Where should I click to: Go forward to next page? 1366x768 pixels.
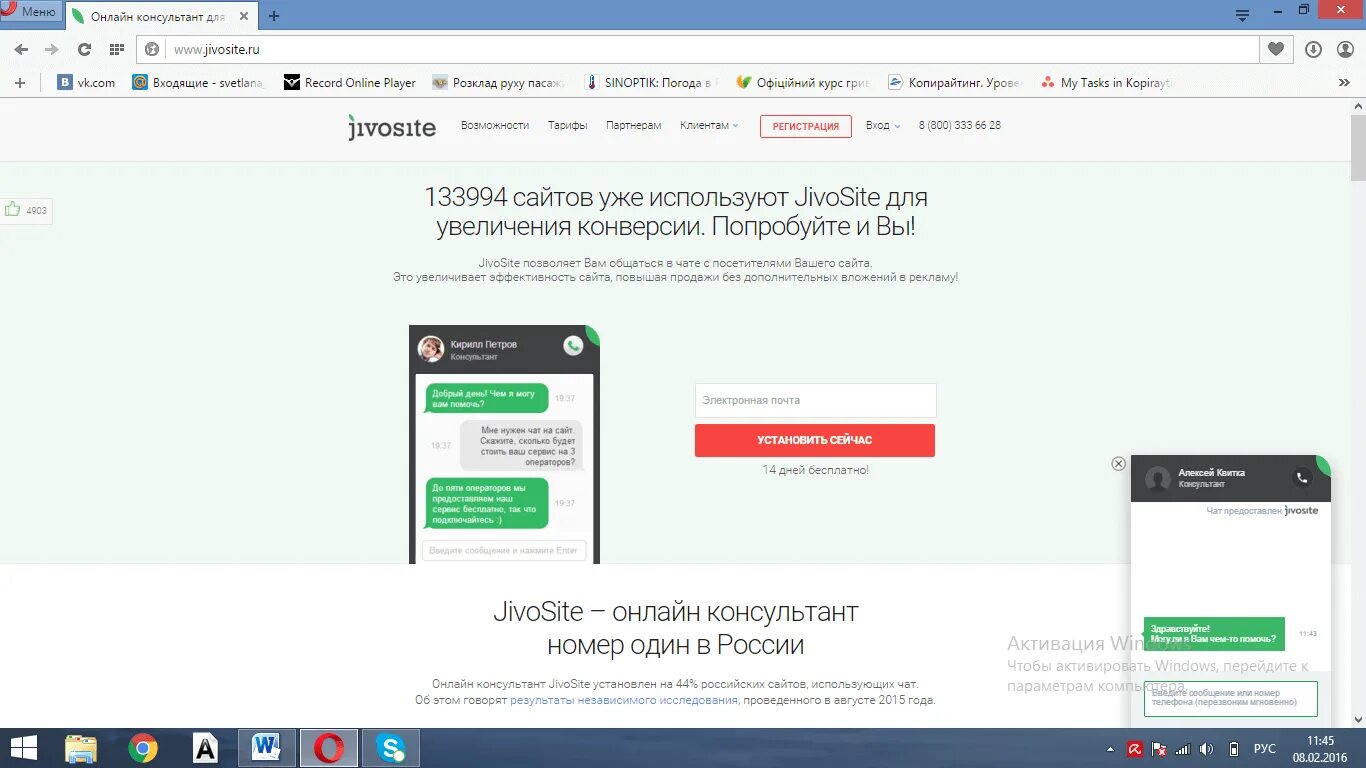[x=52, y=49]
